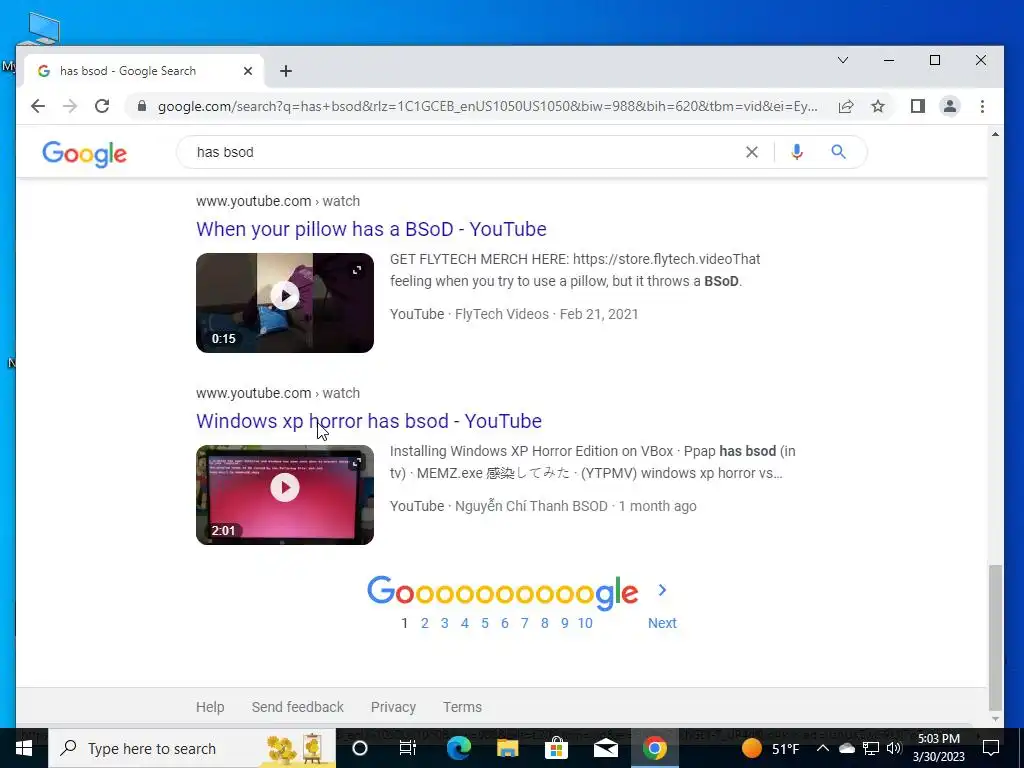
Task: Clear the search query with X
Action: (x=752, y=152)
